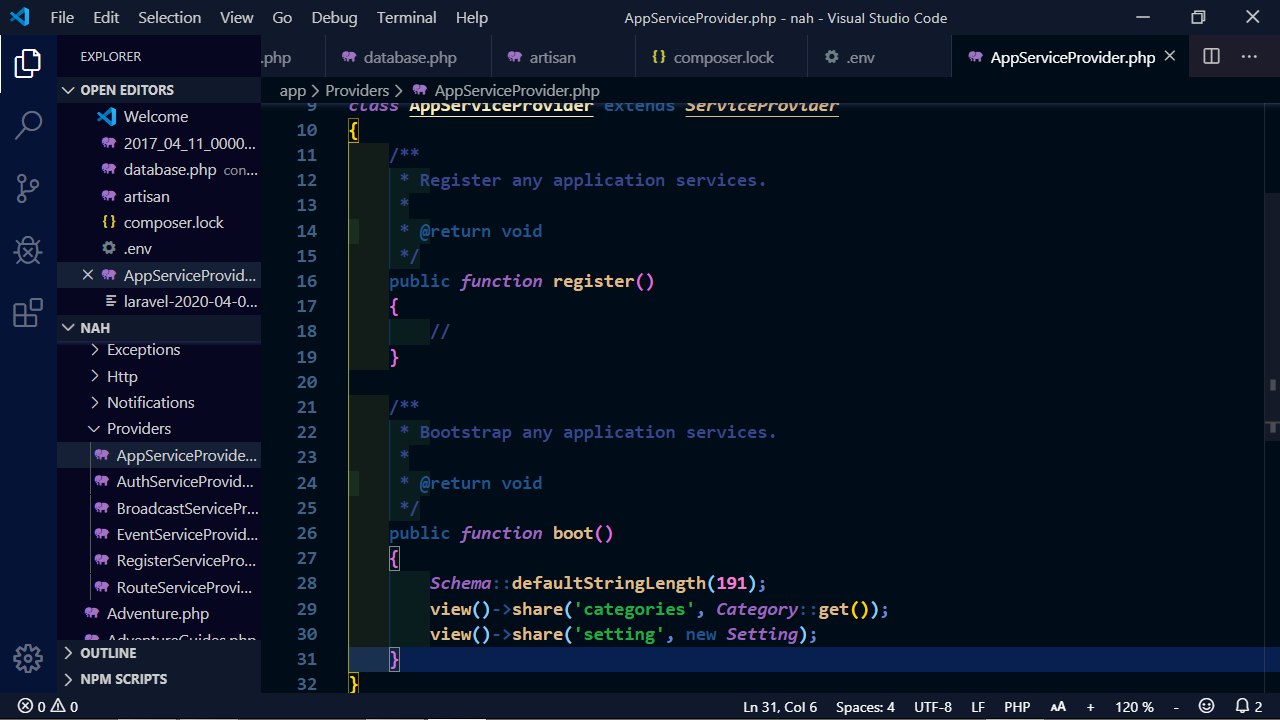Open RegisterServiceProvider file in tree

[159, 560]
